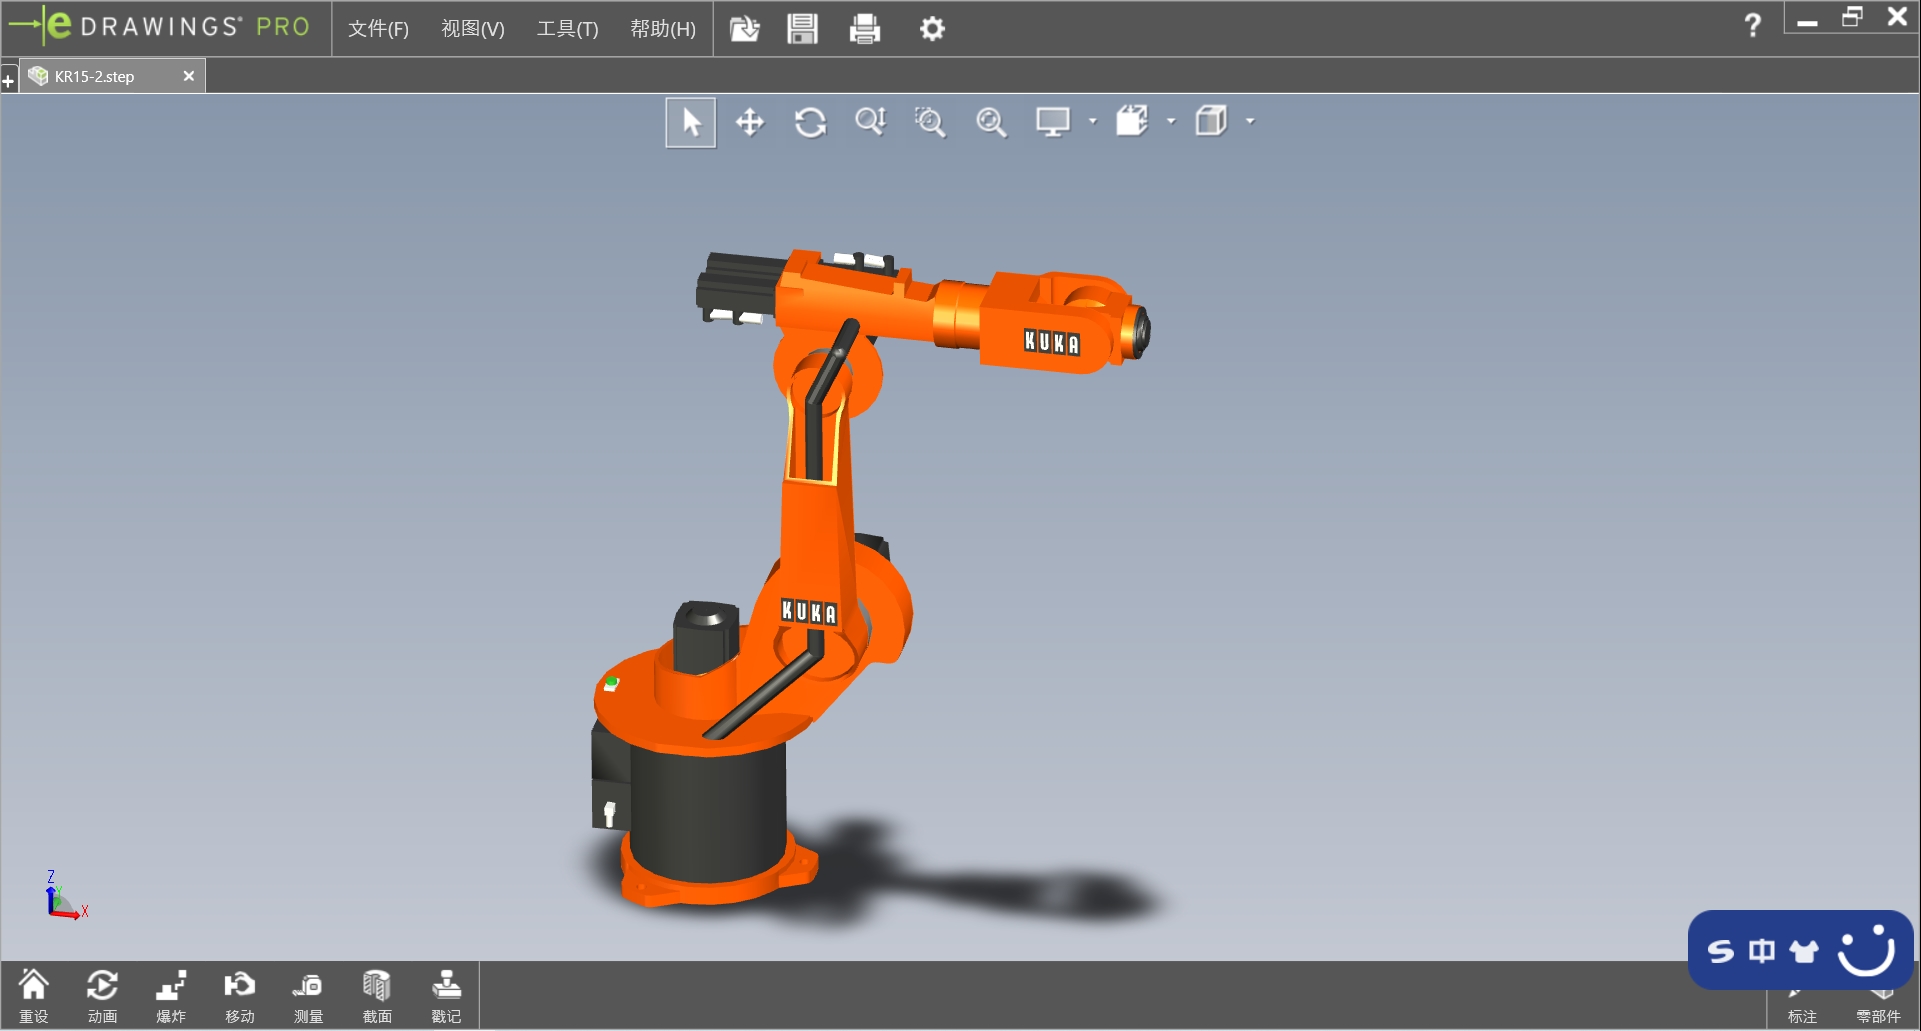Activate the Rotate view tool
The height and width of the screenshot is (1031, 1921).
[810, 122]
